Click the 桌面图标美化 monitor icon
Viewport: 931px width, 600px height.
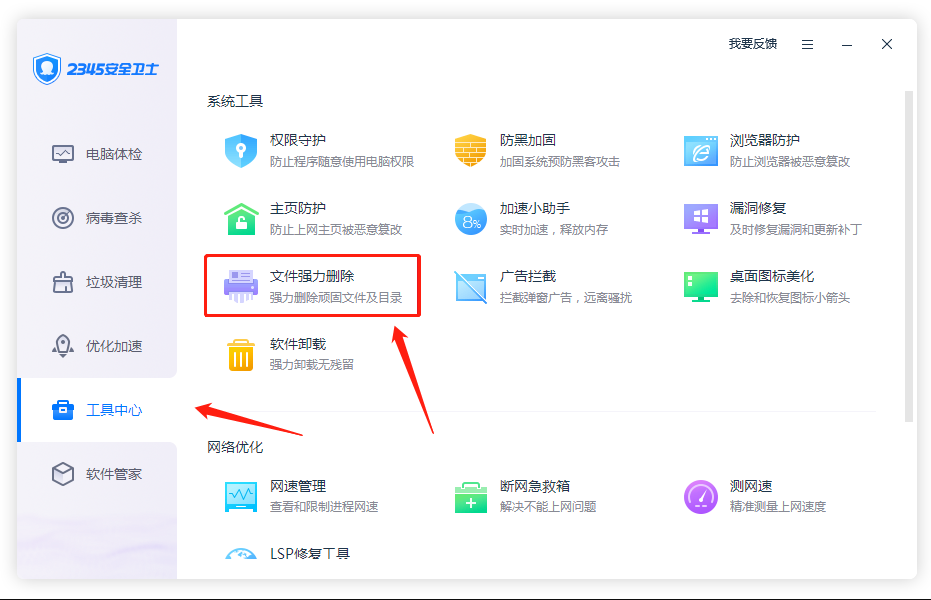click(700, 286)
